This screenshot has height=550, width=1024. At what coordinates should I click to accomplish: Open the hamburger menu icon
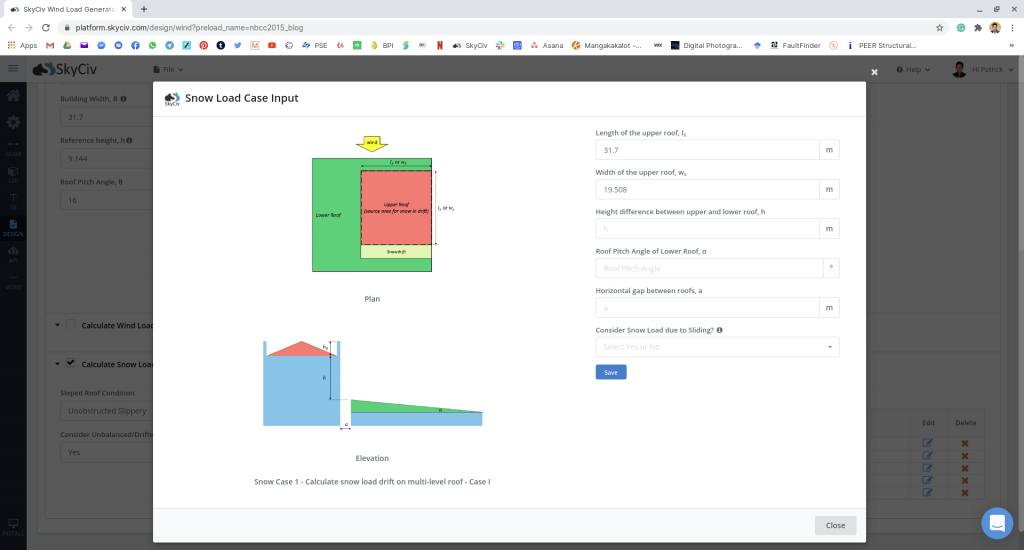click(13, 69)
